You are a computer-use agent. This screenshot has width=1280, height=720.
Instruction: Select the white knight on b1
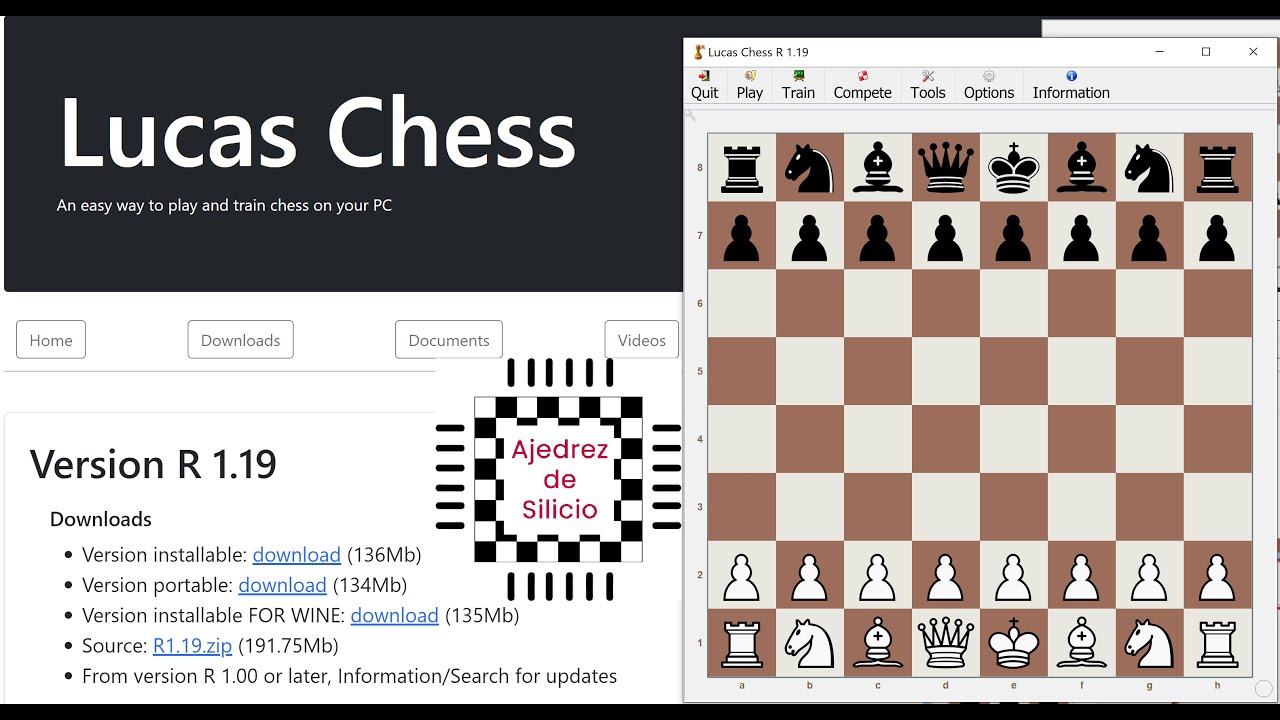click(x=810, y=643)
